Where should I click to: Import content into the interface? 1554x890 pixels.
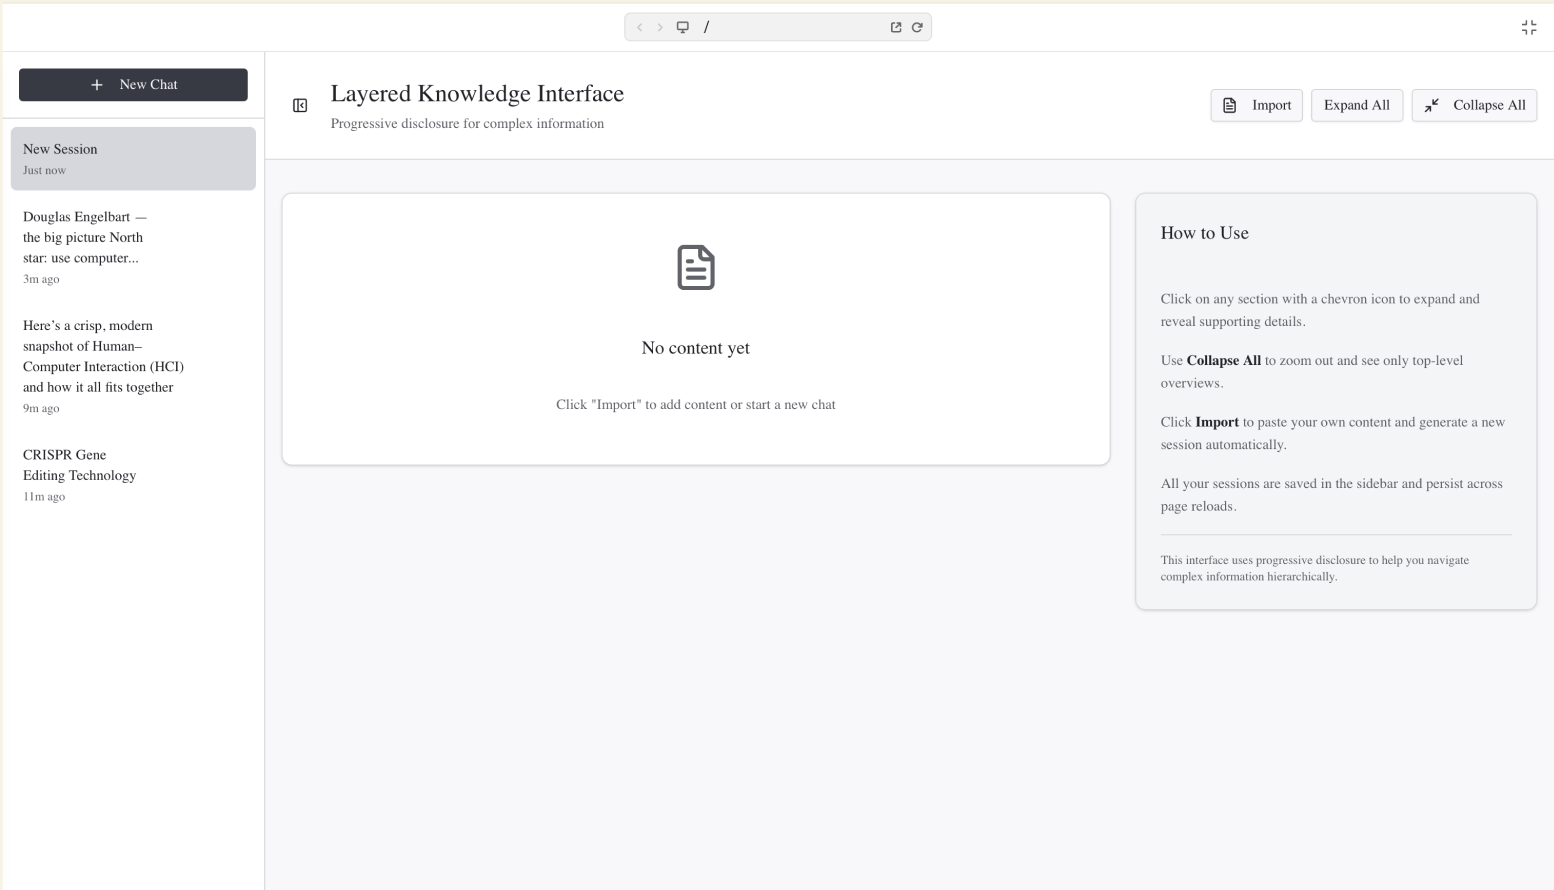pyautogui.click(x=1256, y=105)
